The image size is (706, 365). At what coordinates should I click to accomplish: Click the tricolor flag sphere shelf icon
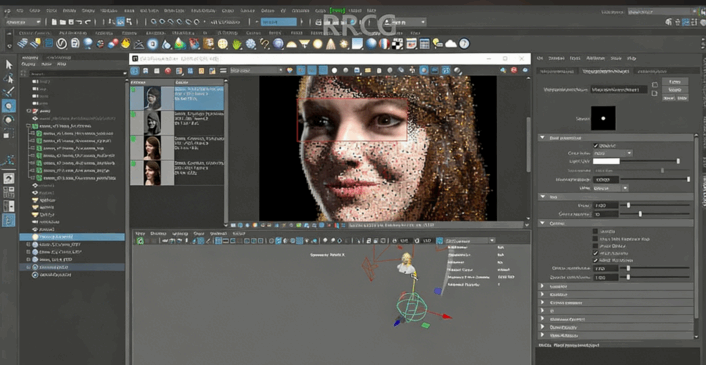point(384,43)
